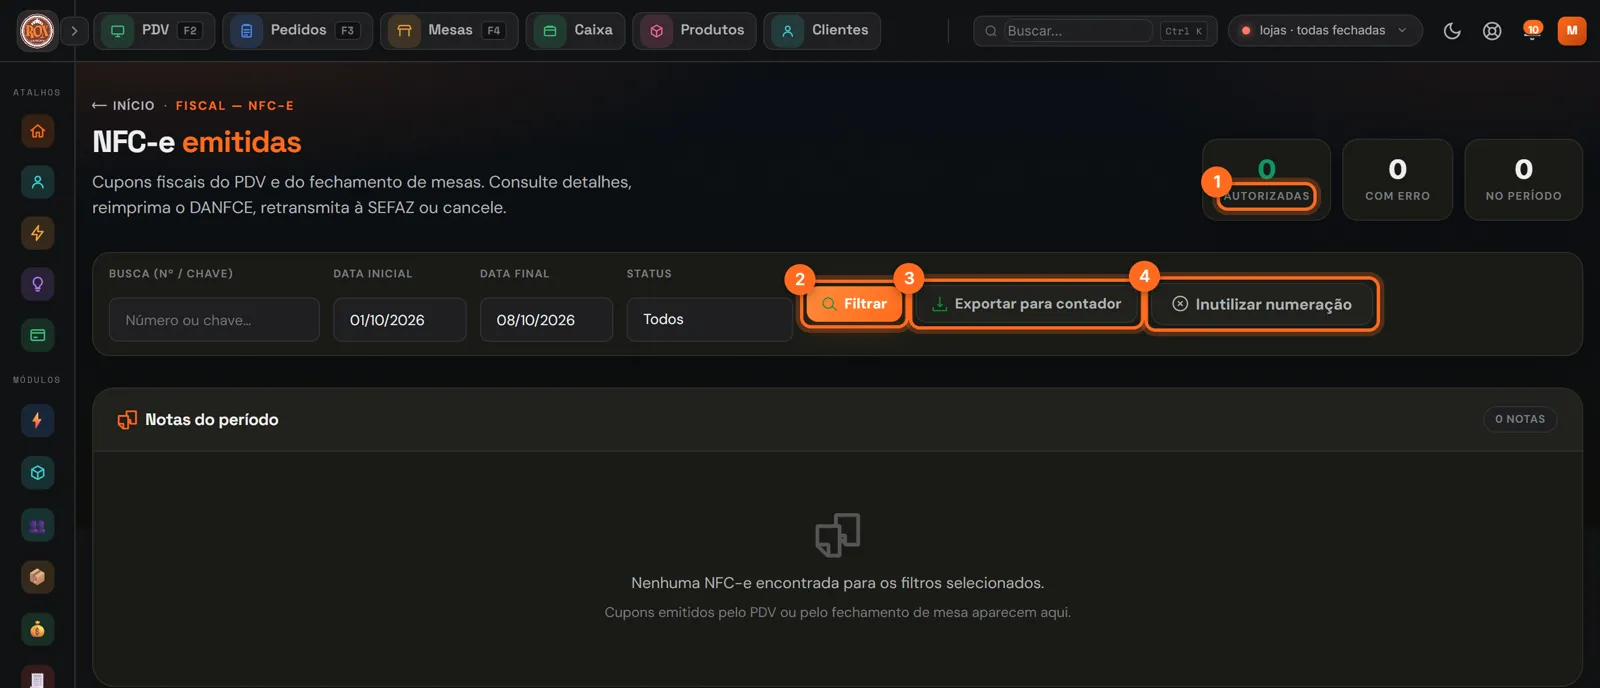Click the Ctrl K shortcut badge
This screenshot has height=688, width=1600.
(1184, 31)
